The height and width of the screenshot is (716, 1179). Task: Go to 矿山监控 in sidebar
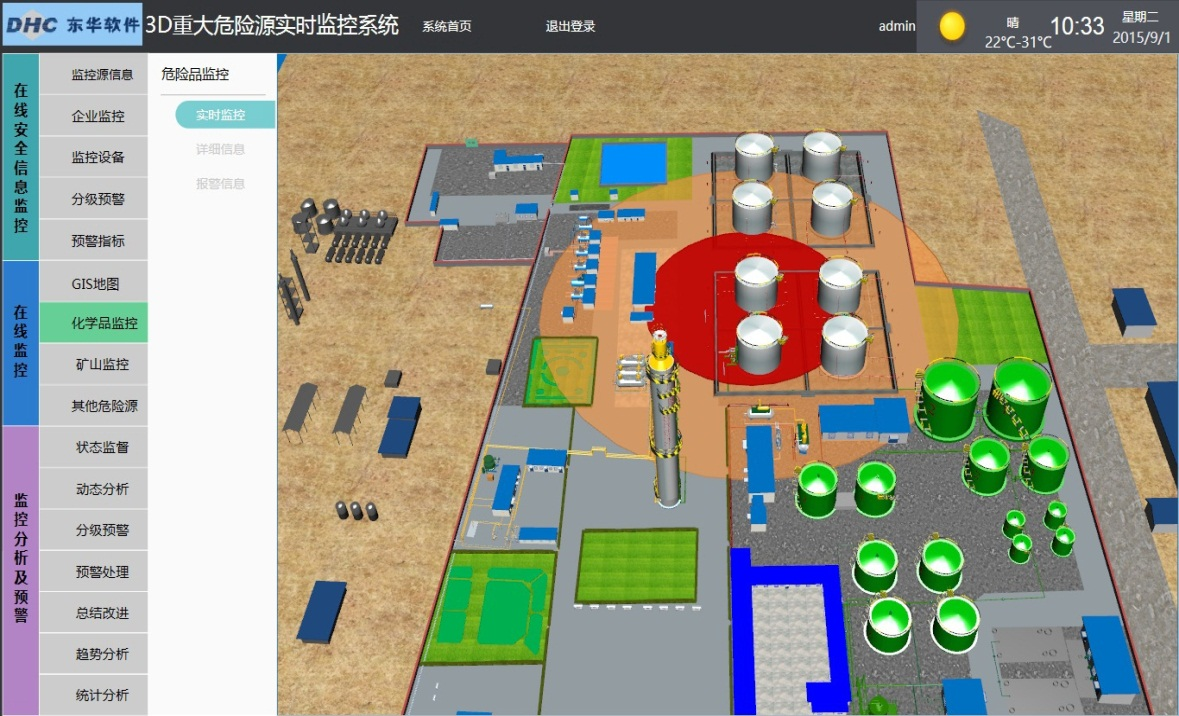(101, 365)
